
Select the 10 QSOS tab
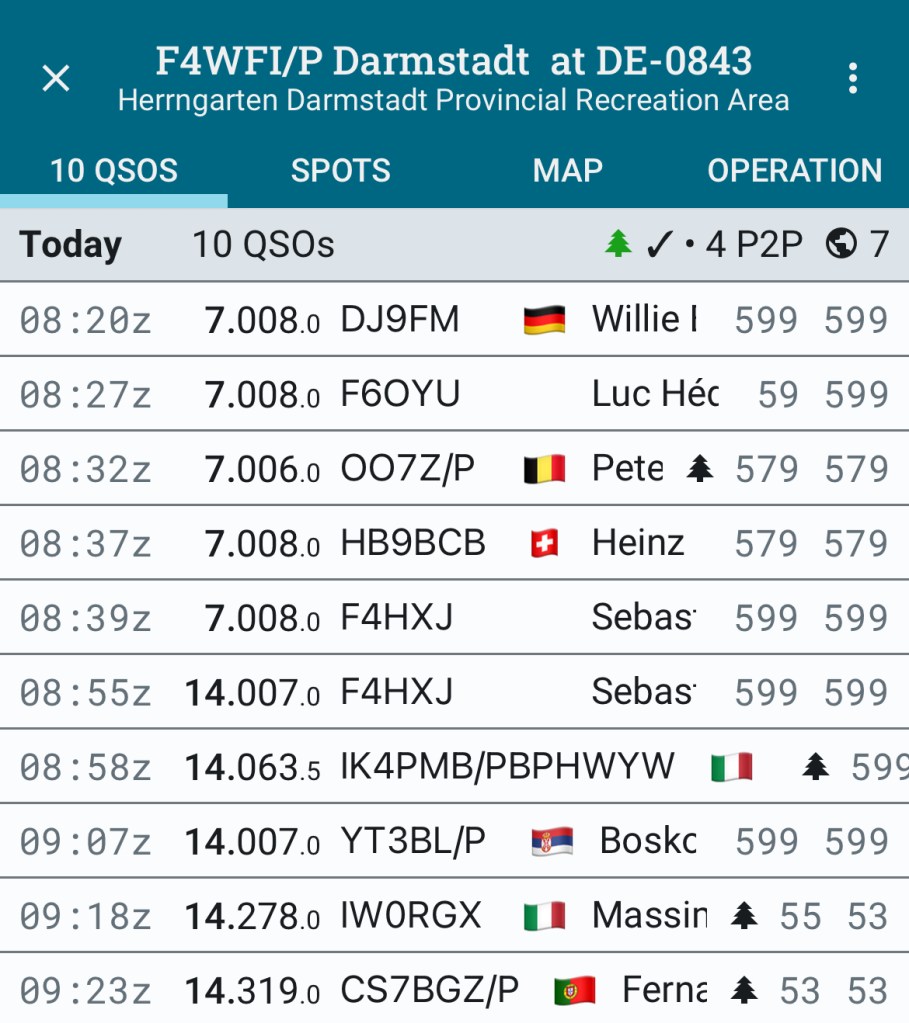pos(114,171)
